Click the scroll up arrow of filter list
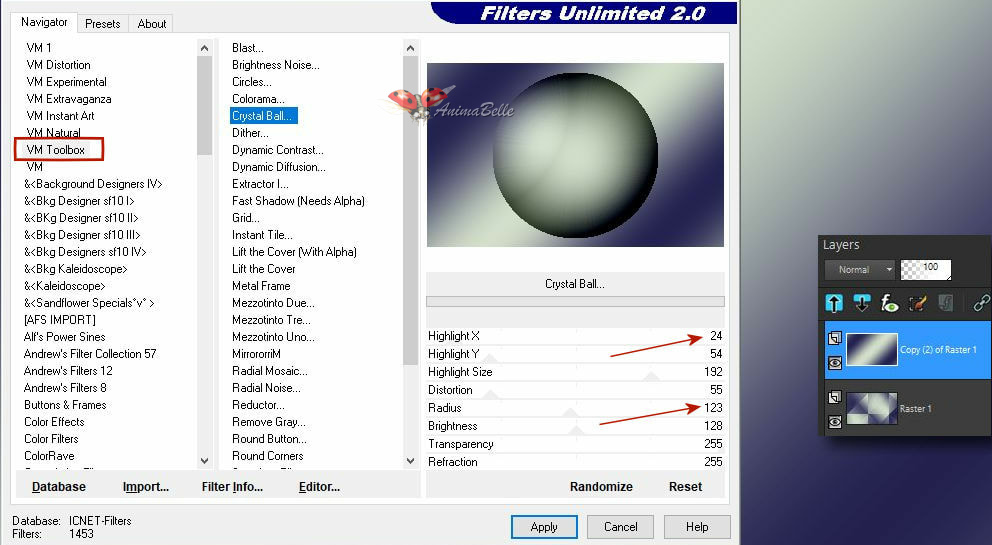 coord(410,48)
